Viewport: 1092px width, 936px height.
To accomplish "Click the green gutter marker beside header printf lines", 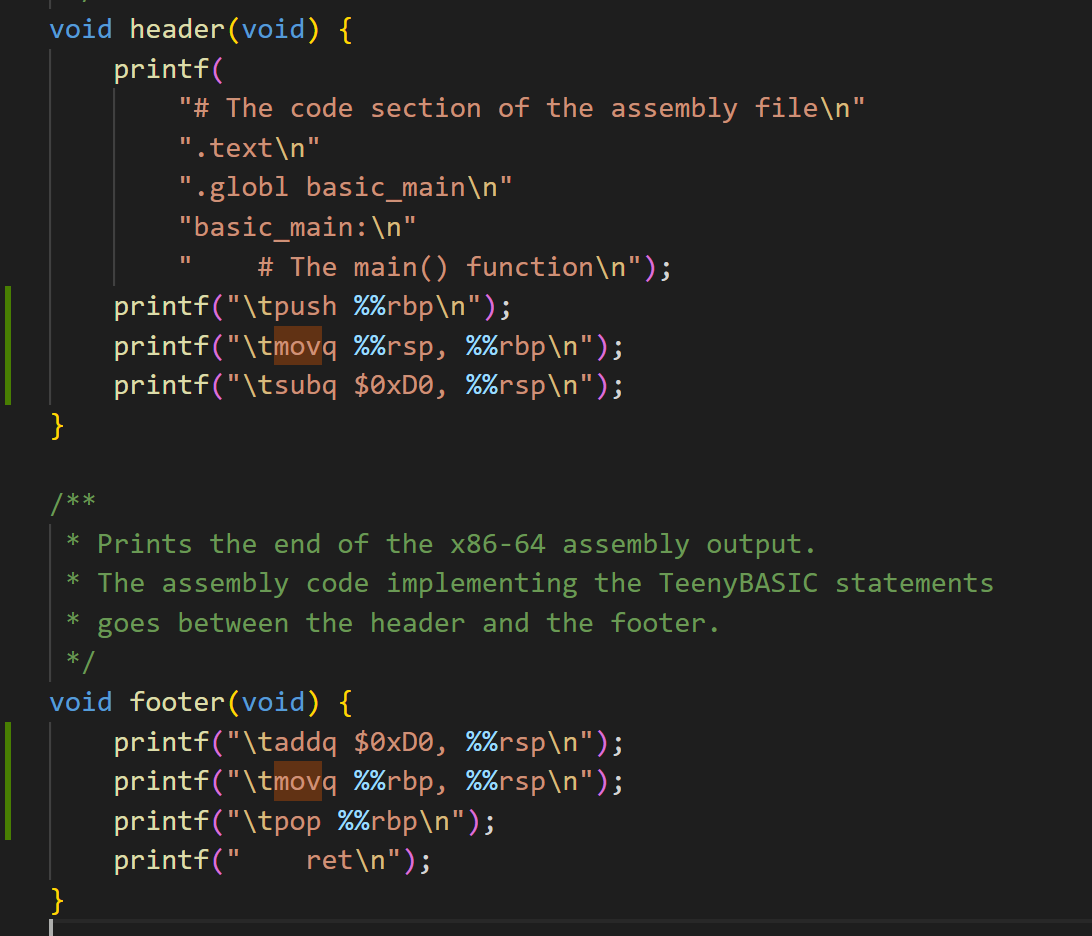I will (8, 345).
